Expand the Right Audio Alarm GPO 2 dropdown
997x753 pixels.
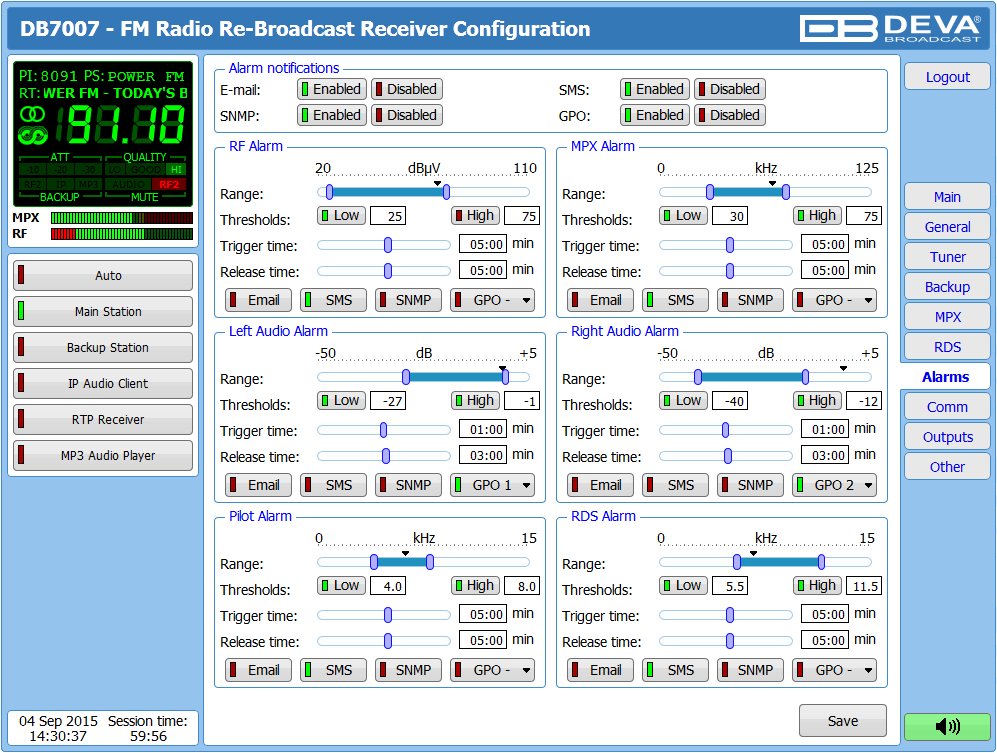(834, 485)
